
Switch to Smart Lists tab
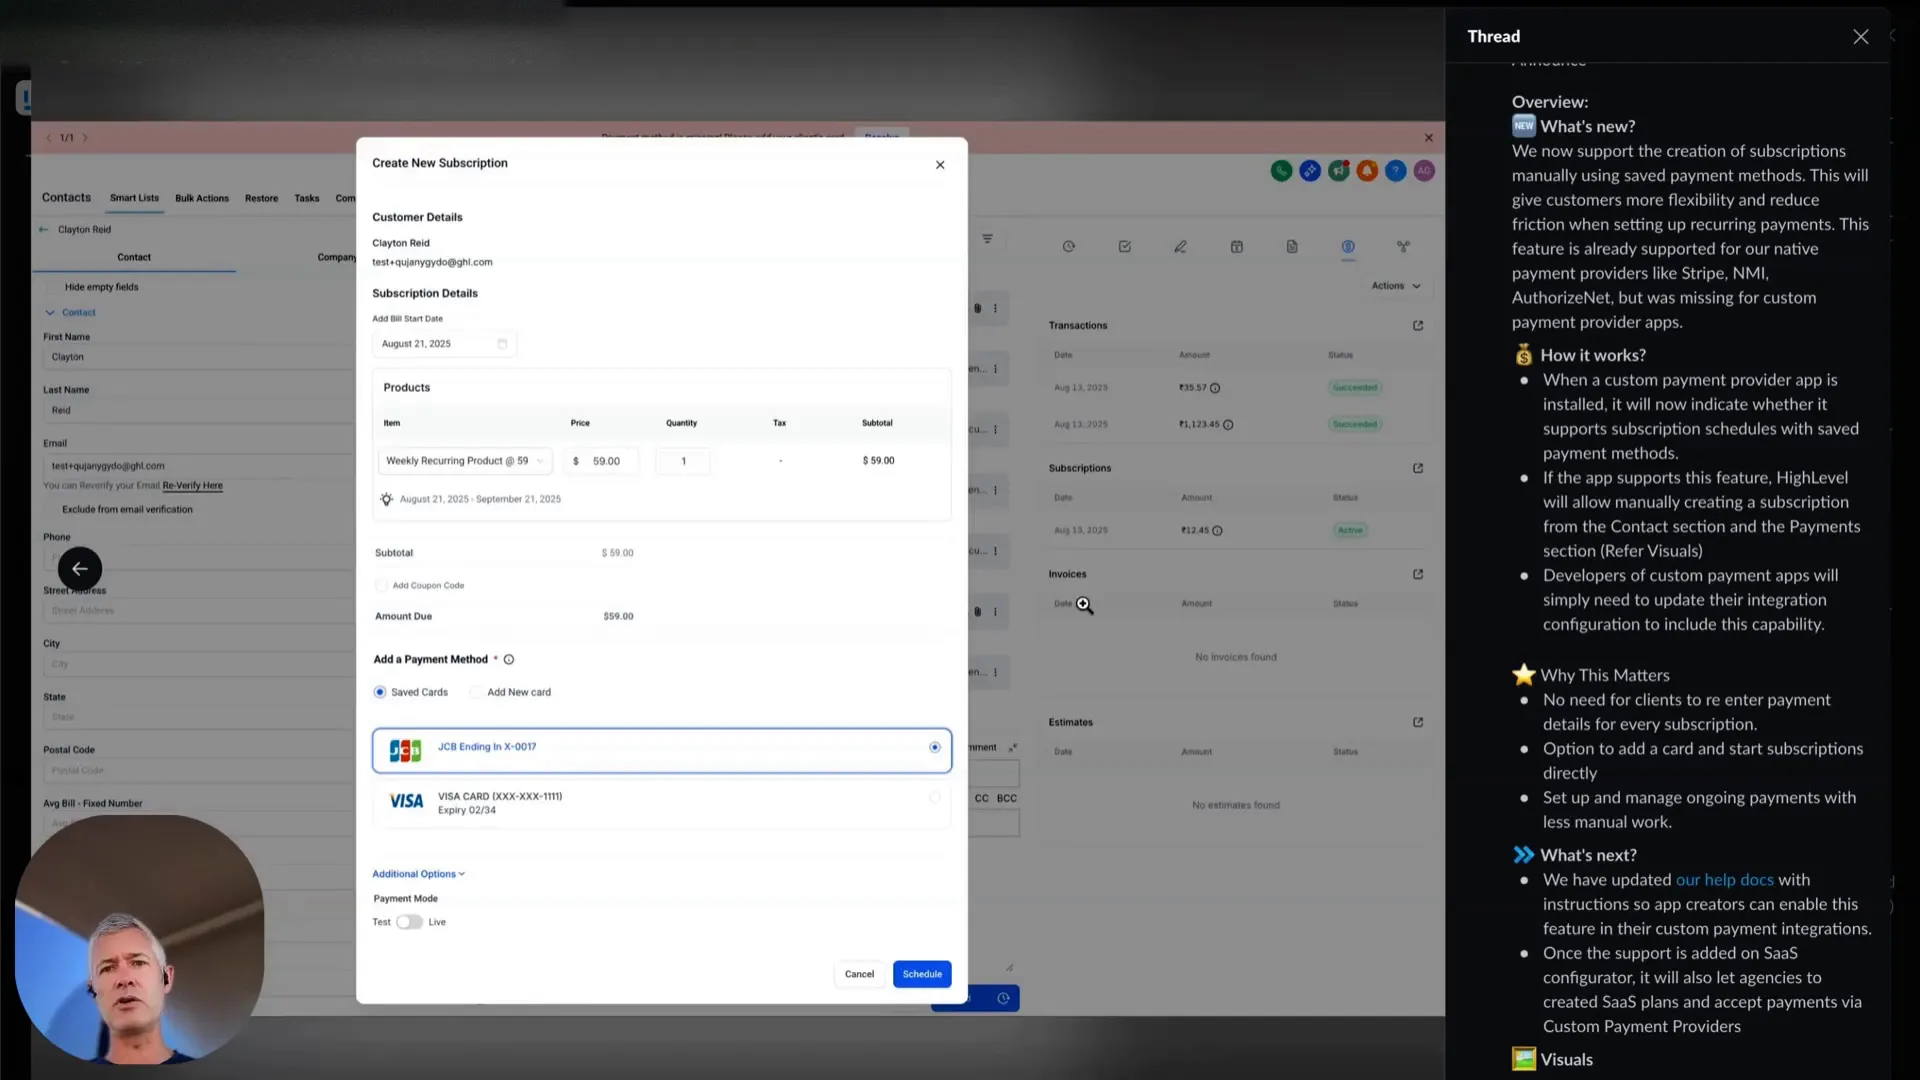point(134,198)
